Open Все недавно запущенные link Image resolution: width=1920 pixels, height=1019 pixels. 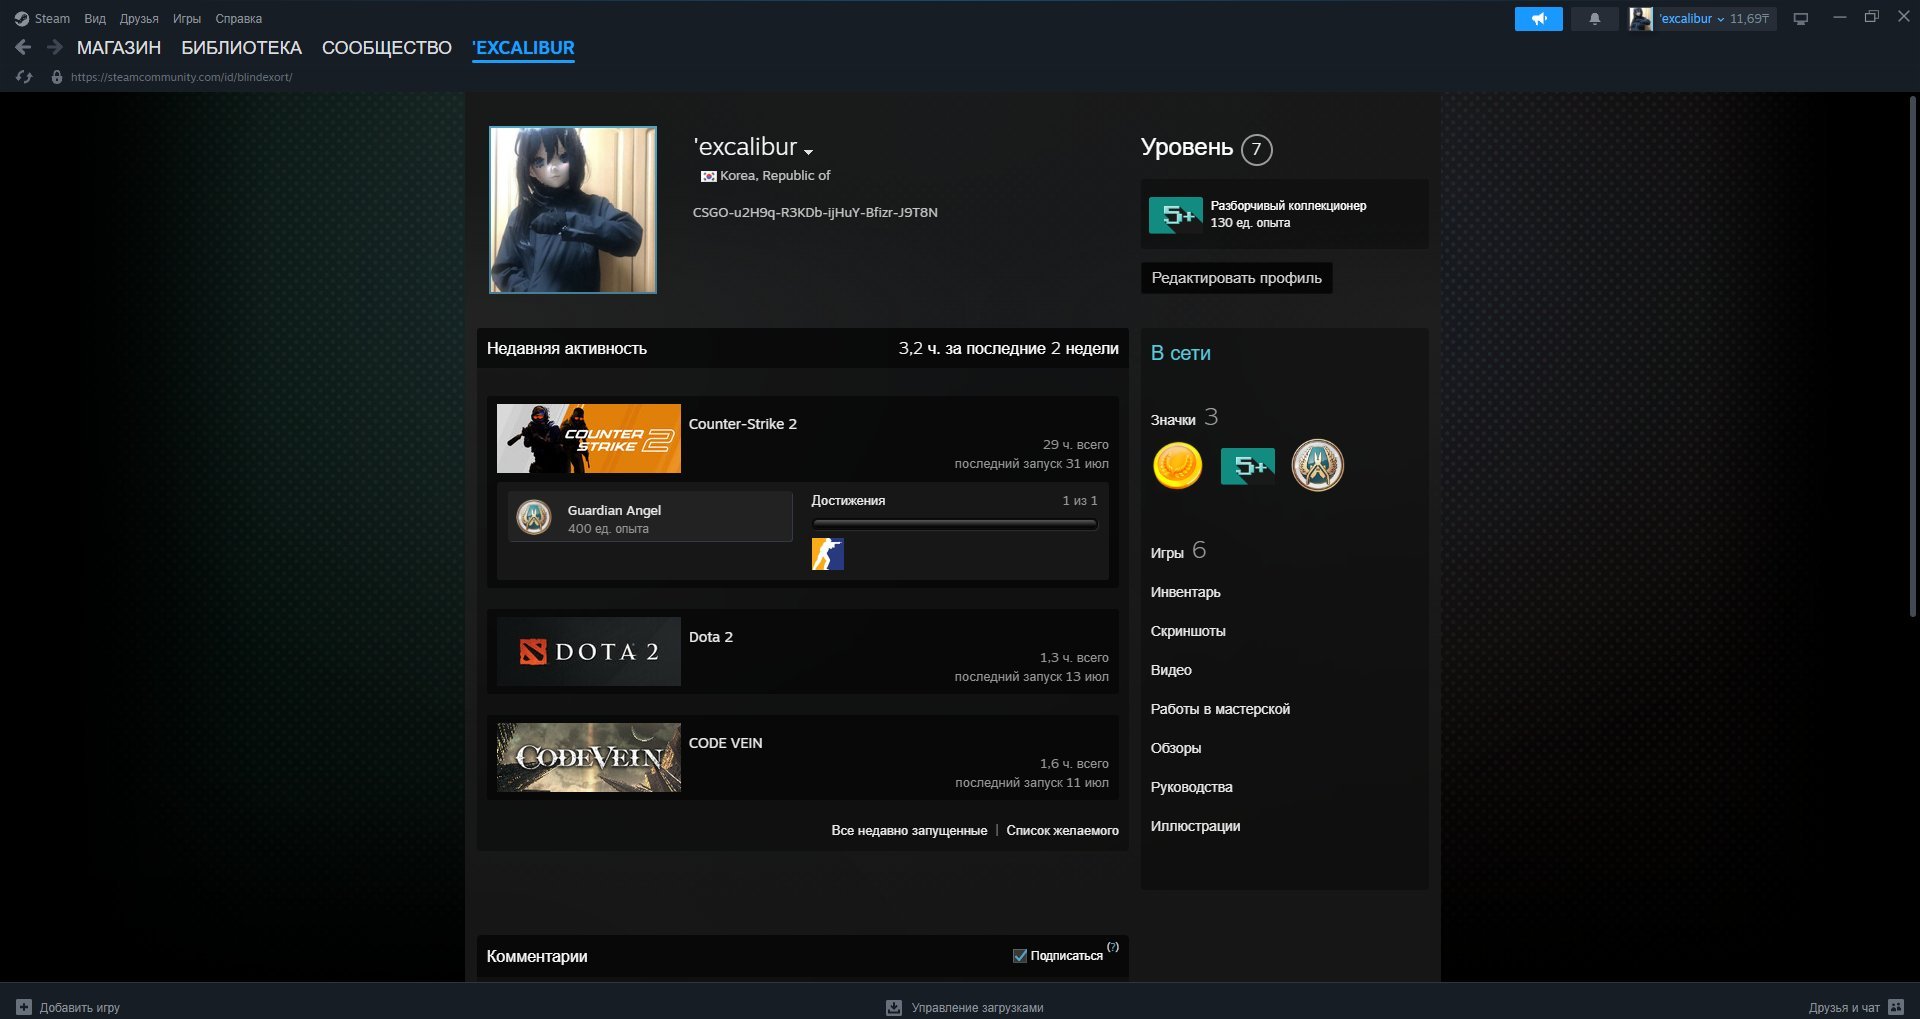[x=909, y=831]
